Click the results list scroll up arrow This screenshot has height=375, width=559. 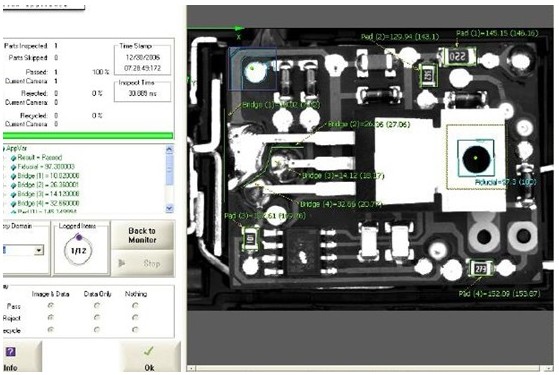pyautogui.click(x=169, y=149)
